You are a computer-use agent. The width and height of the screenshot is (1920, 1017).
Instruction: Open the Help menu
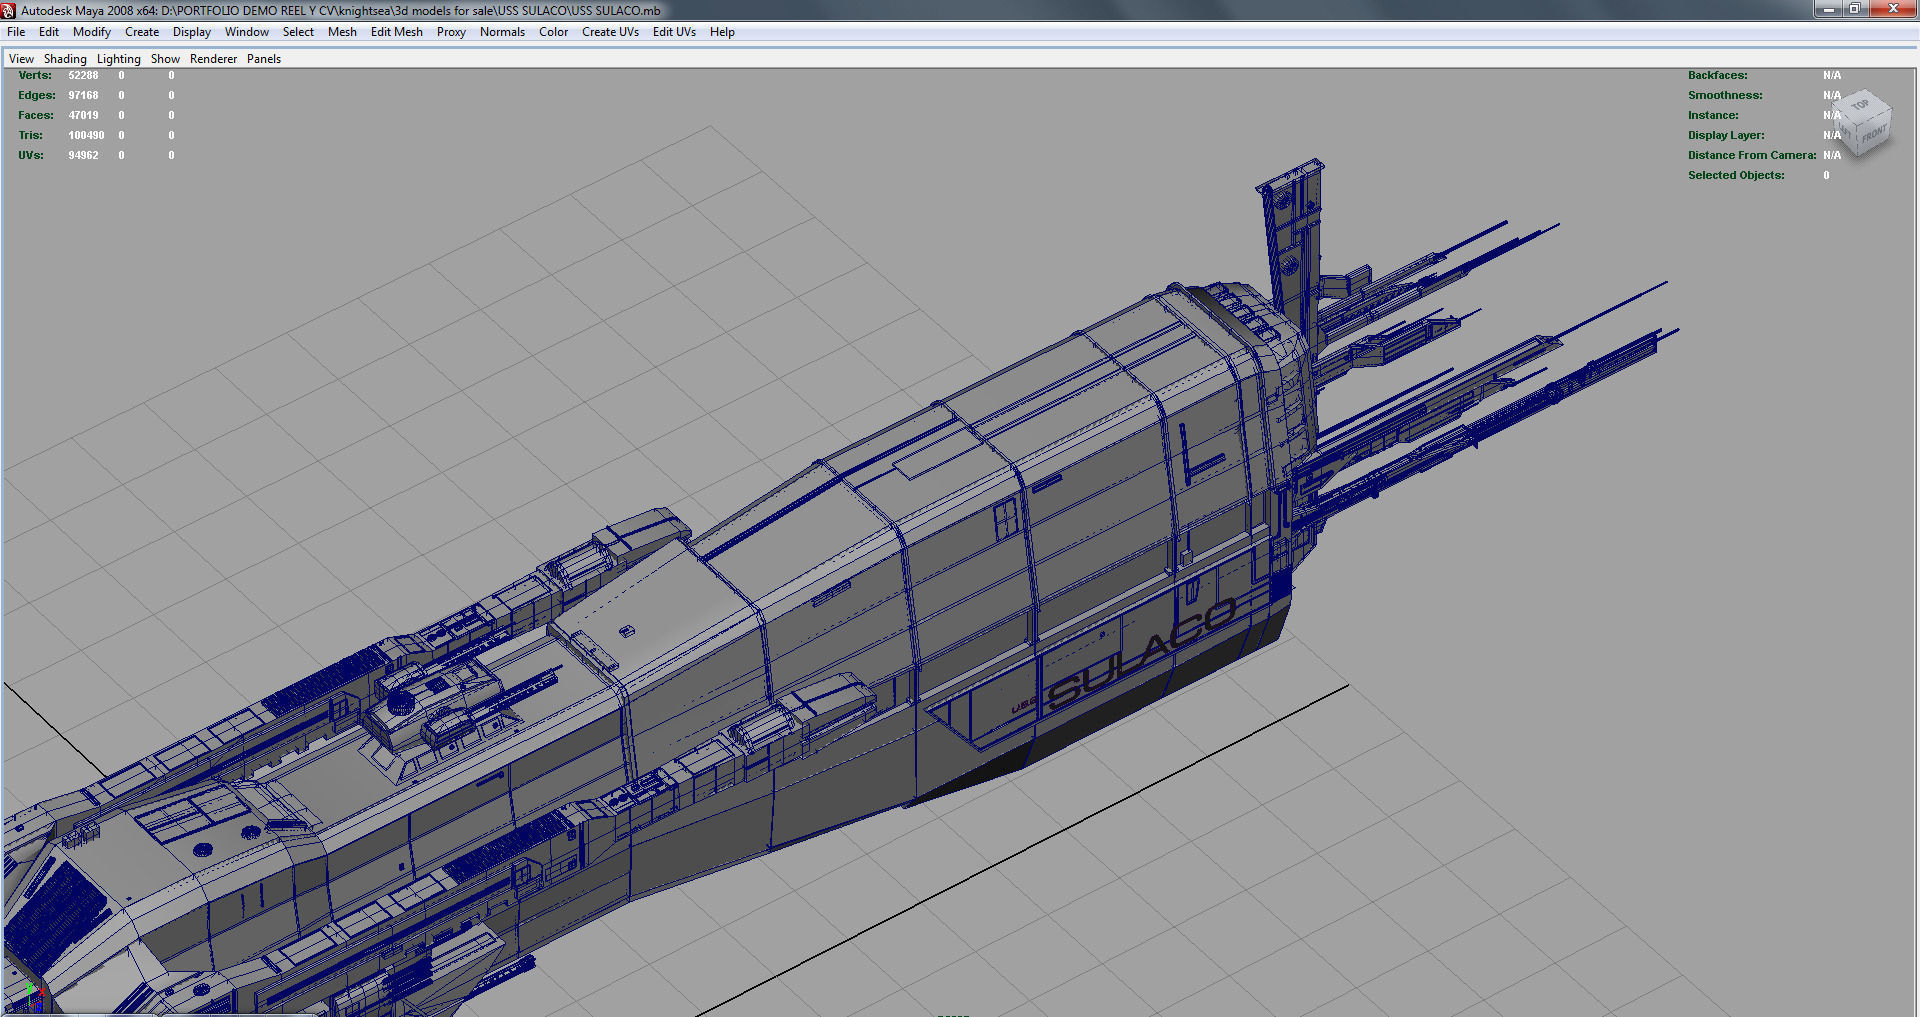tap(722, 32)
